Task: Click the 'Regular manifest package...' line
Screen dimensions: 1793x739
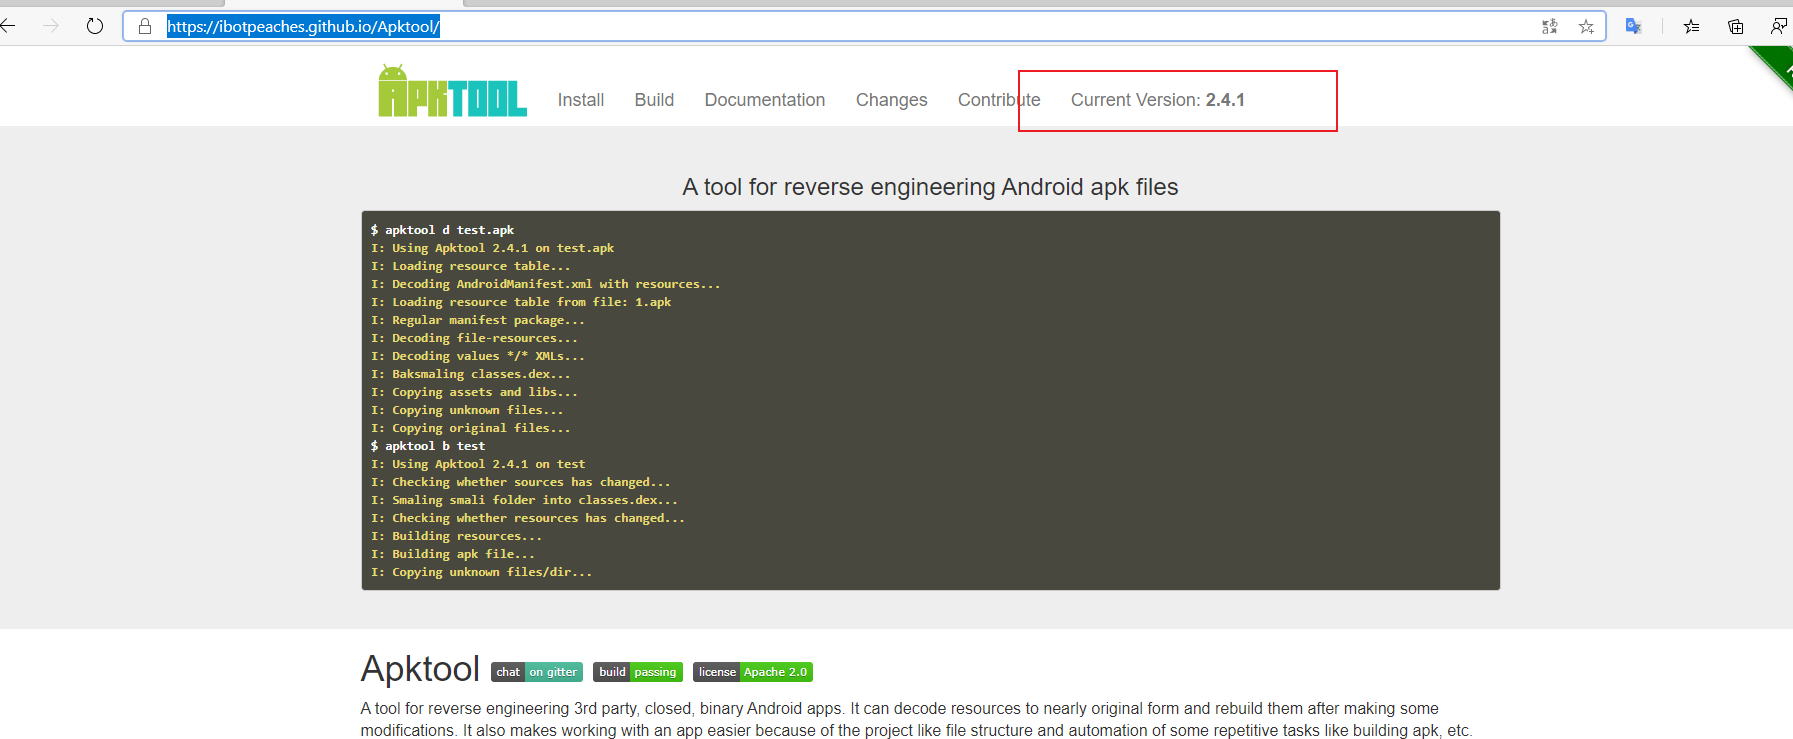Action: (478, 320)
